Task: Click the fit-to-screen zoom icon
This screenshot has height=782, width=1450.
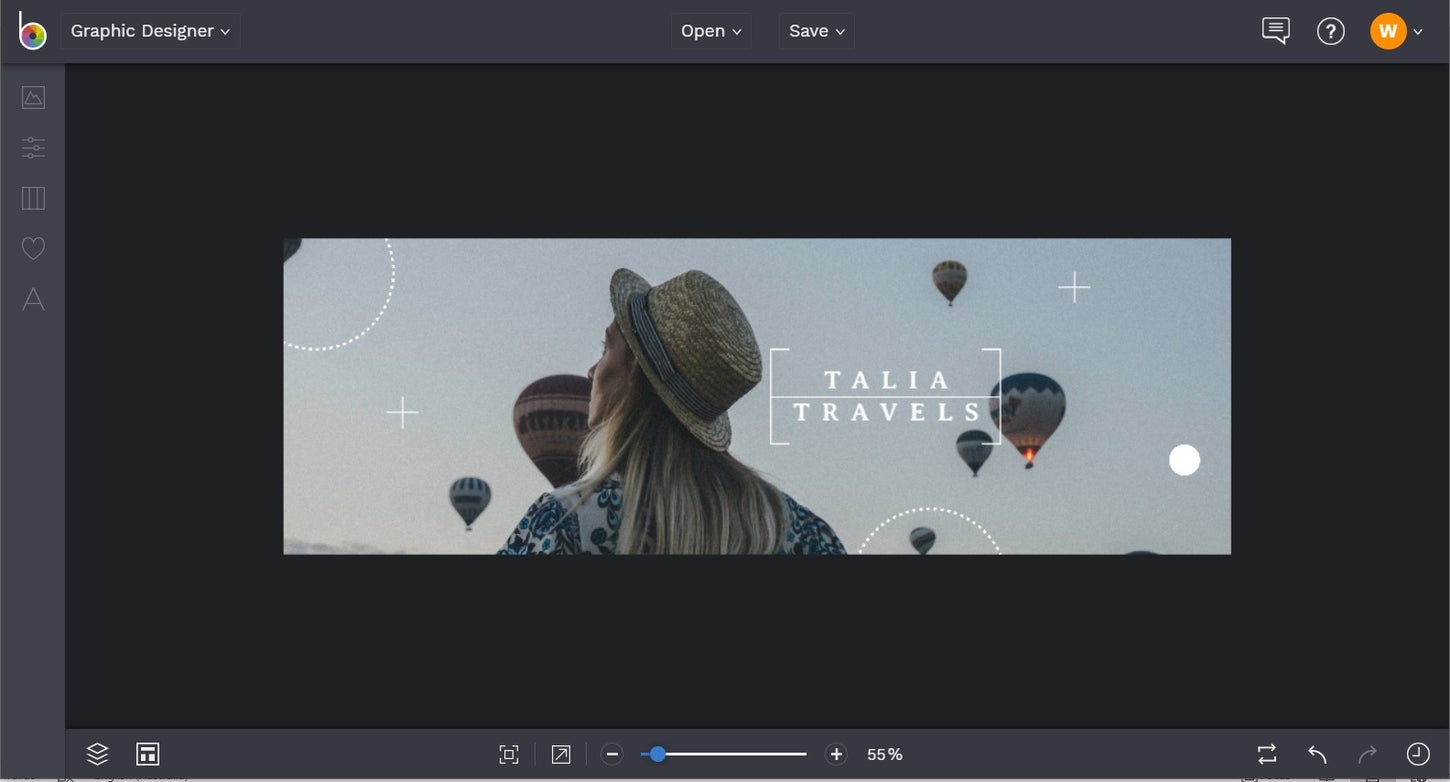Action: tap(509, 754)
